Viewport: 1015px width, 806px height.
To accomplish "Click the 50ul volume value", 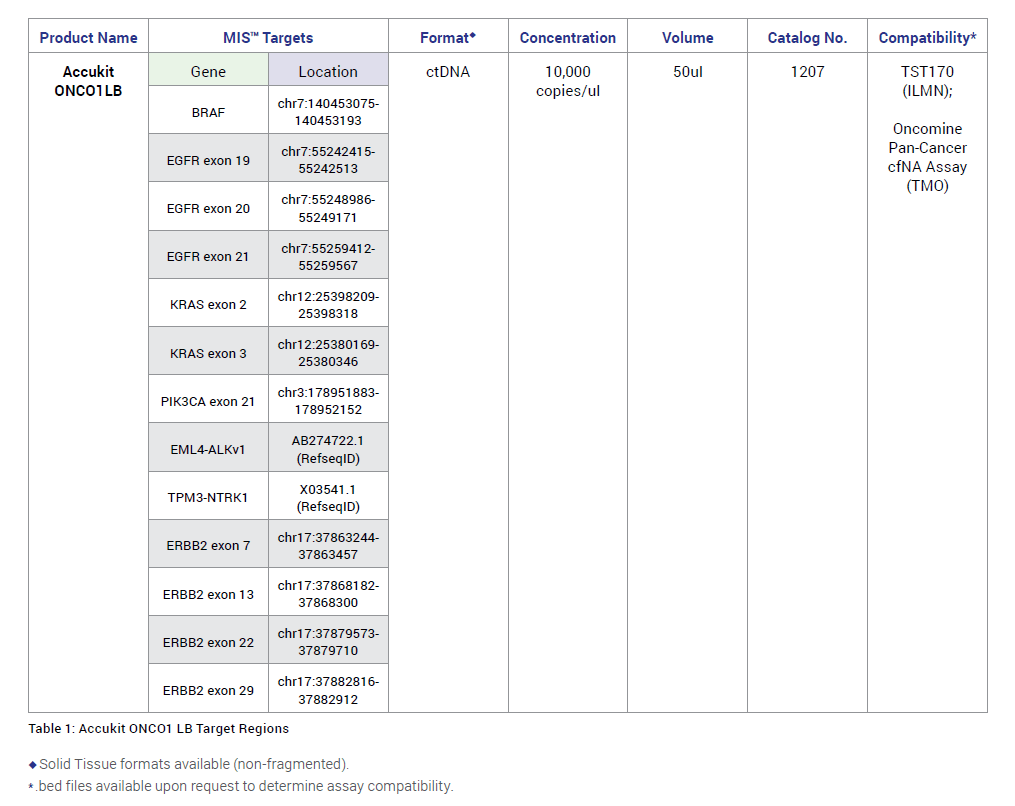I will click(x=687, y=72).
